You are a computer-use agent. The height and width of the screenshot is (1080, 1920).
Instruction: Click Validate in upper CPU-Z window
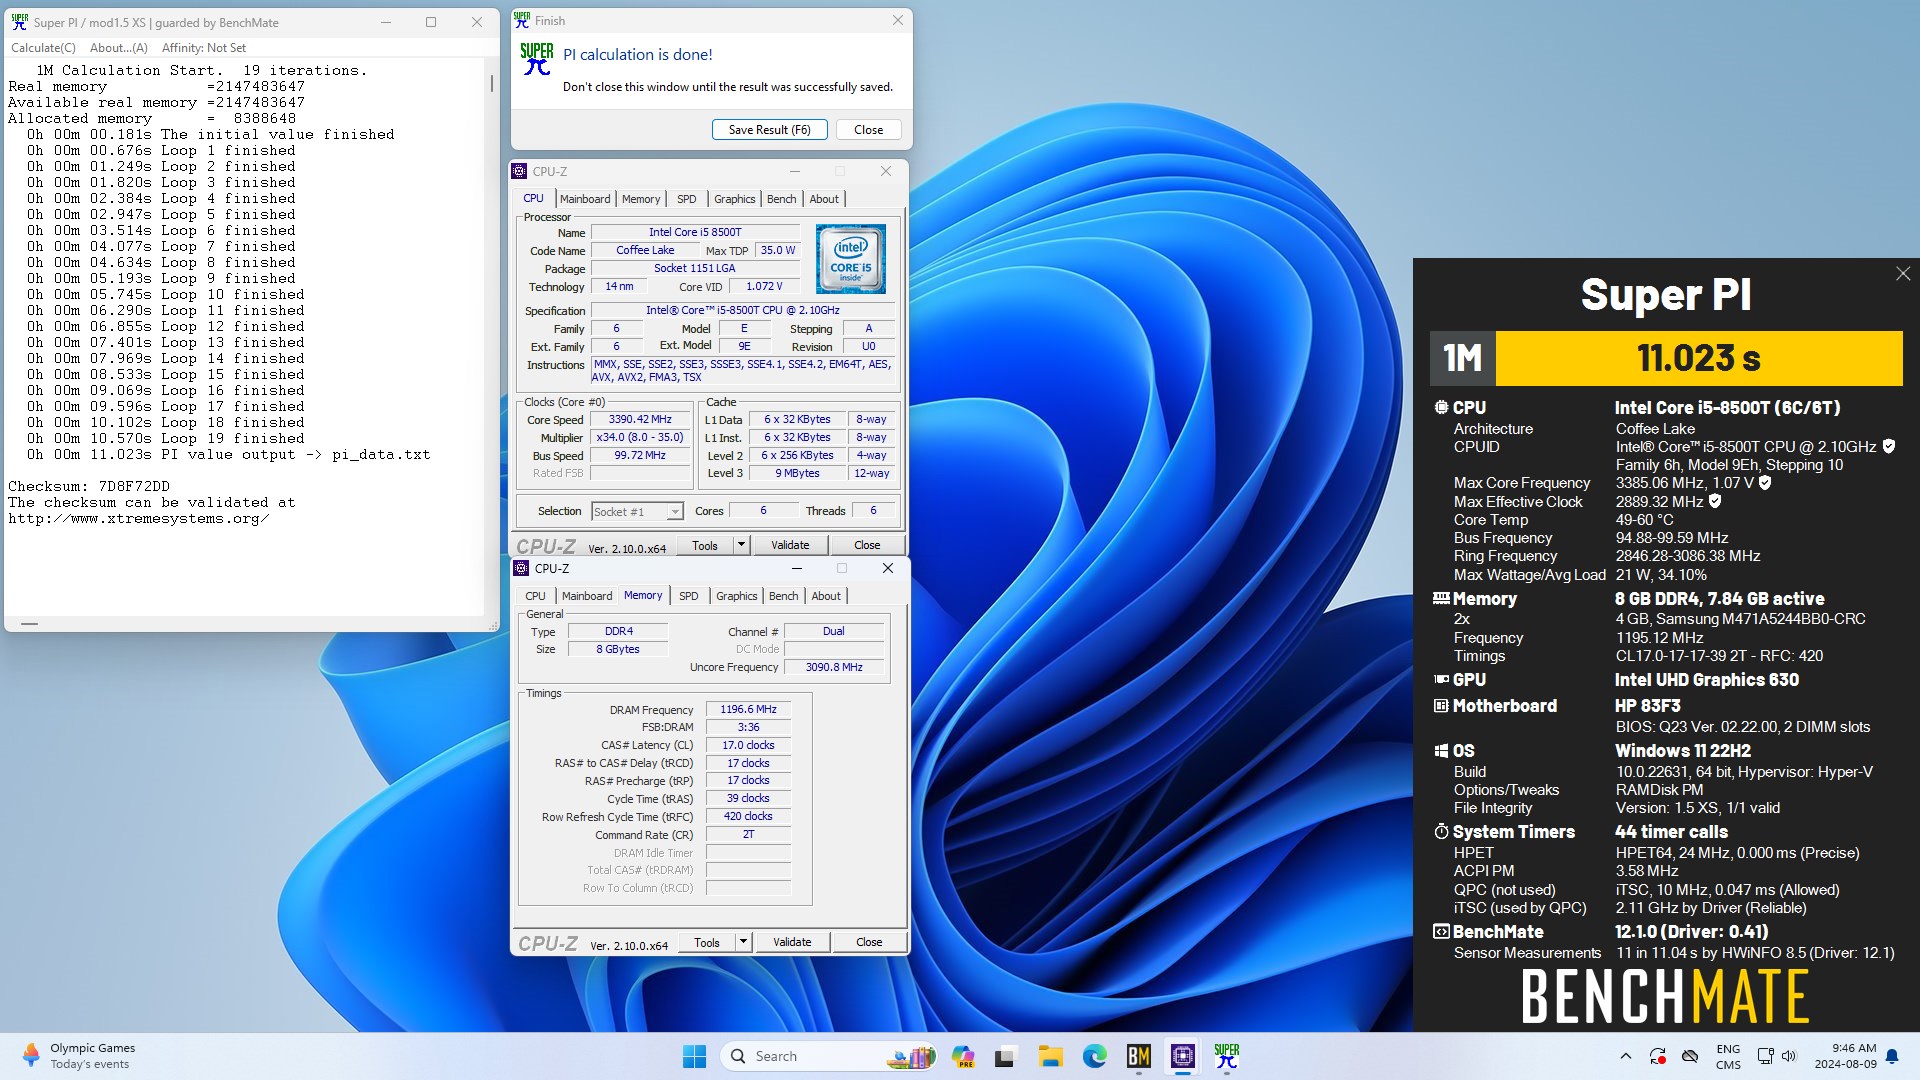pos(790,546)
